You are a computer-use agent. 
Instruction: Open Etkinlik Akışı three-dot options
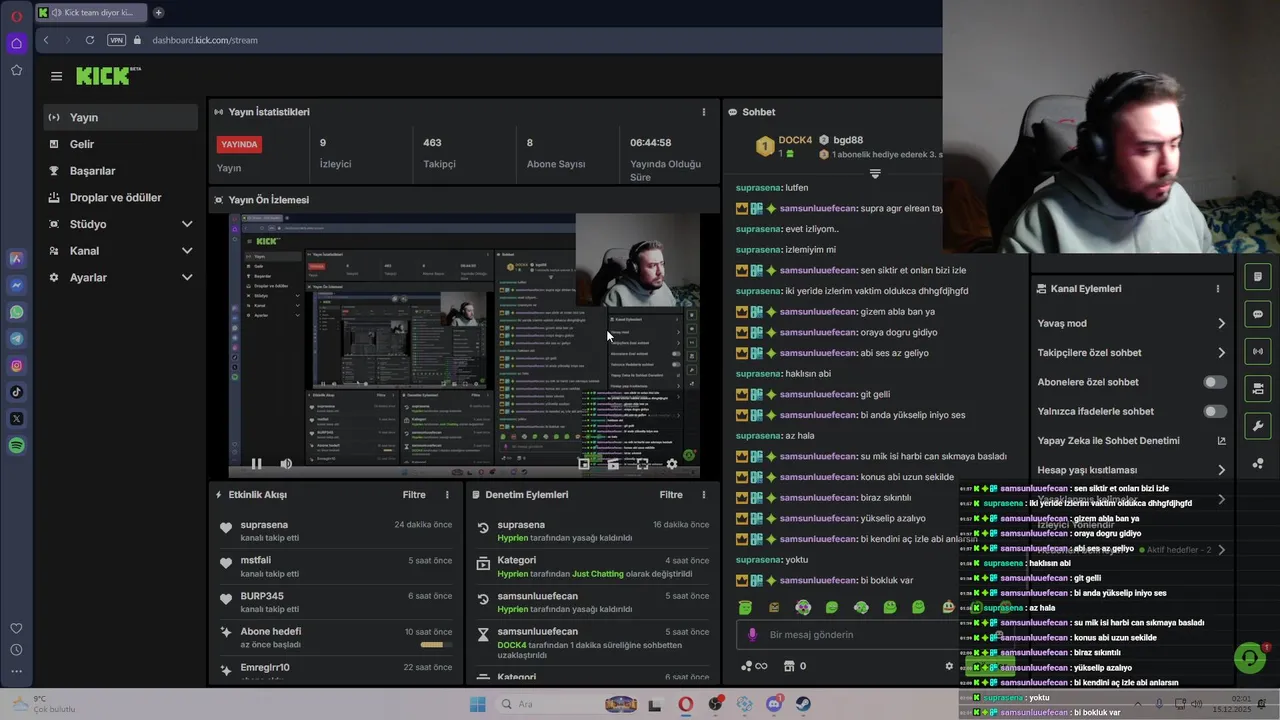pyautogui.click(x=447, y=495)
